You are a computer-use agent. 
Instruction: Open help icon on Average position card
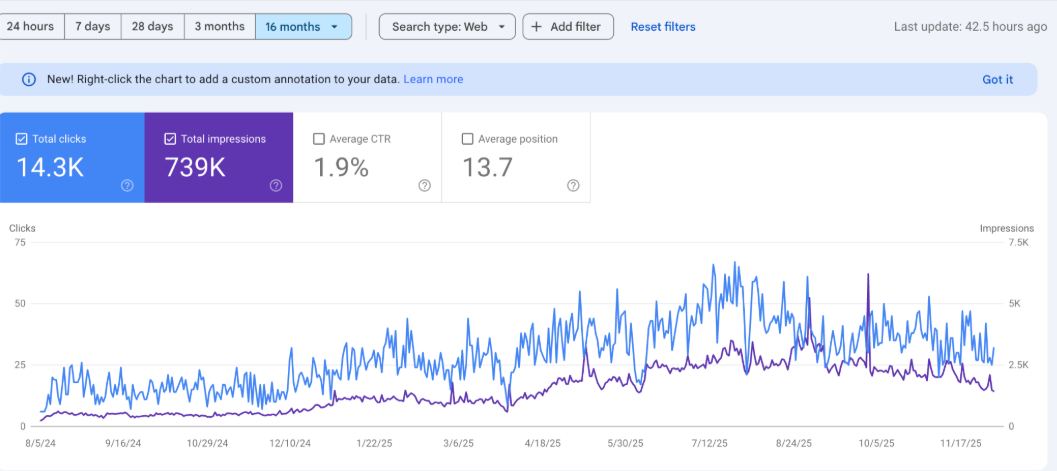click(573, 185)
